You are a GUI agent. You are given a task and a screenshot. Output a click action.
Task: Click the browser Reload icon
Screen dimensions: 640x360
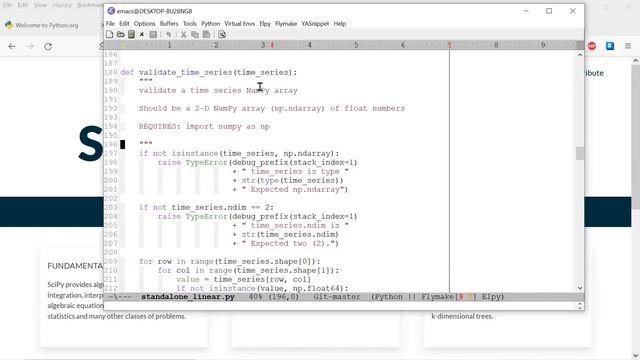coord(48,47)
